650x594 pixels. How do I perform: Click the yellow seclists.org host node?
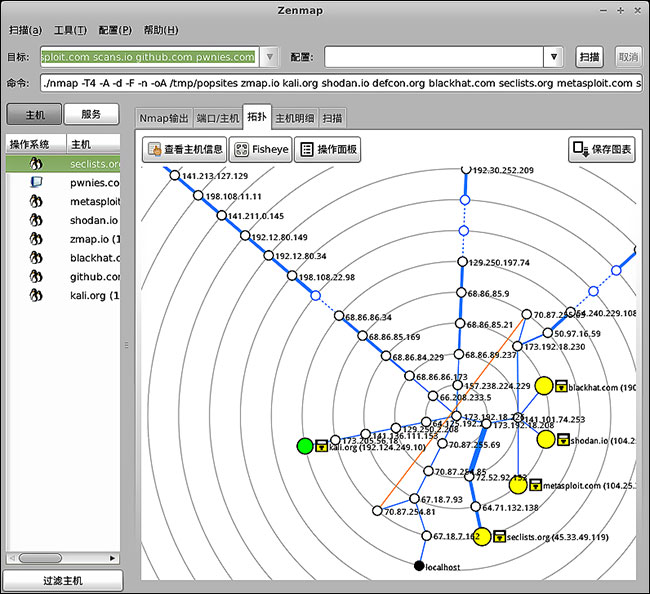482,537
